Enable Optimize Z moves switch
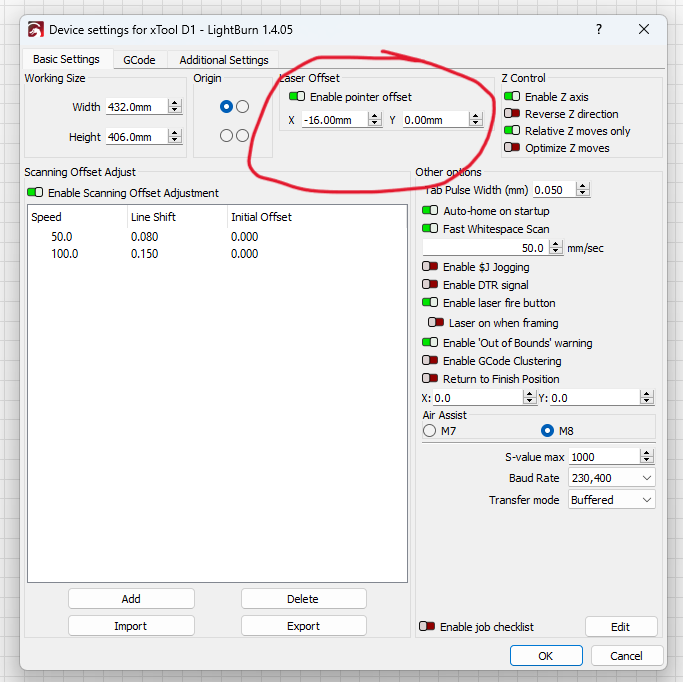Image resolution: width=683 pixels, height=682 pixels. 512,147
